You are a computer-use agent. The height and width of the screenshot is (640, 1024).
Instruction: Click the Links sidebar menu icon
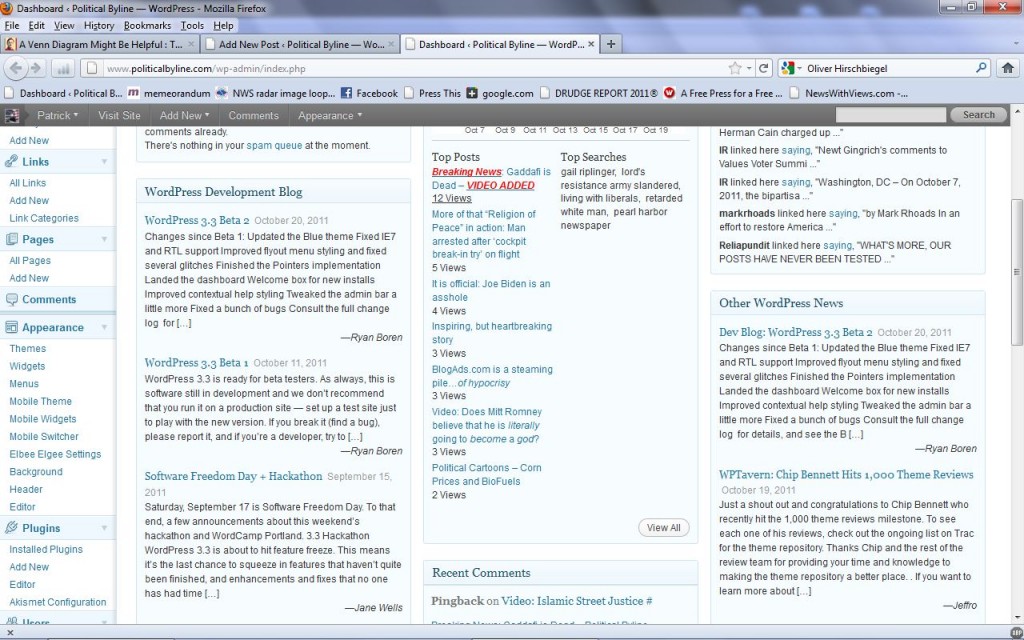click(x=11, y=161)
